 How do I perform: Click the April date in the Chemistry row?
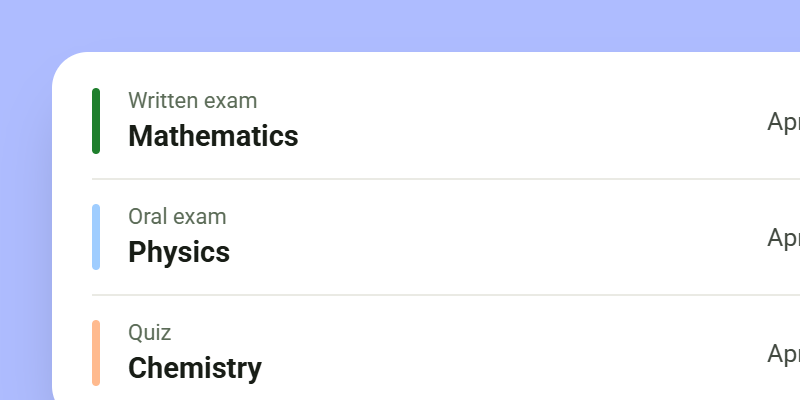784,354
